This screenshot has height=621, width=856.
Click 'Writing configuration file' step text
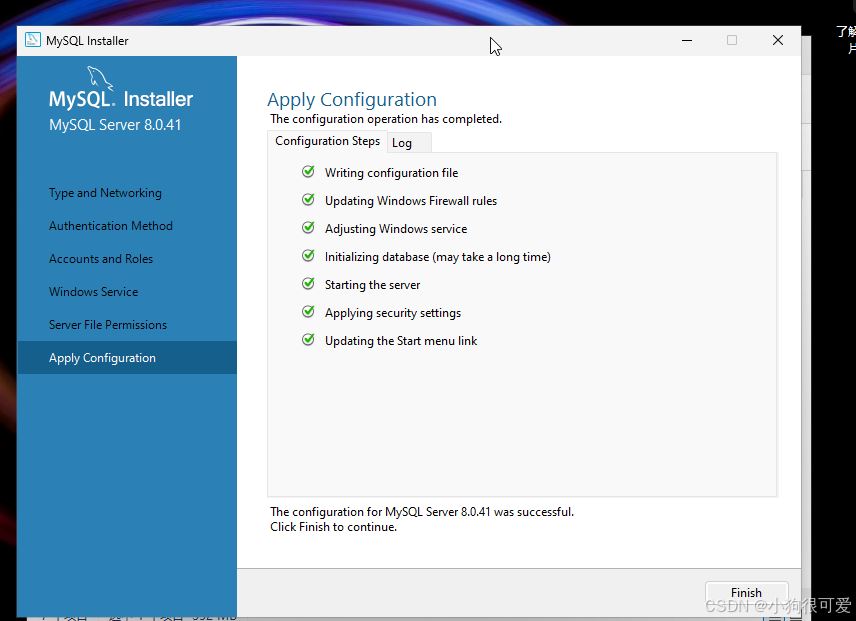tap(391, 173)
